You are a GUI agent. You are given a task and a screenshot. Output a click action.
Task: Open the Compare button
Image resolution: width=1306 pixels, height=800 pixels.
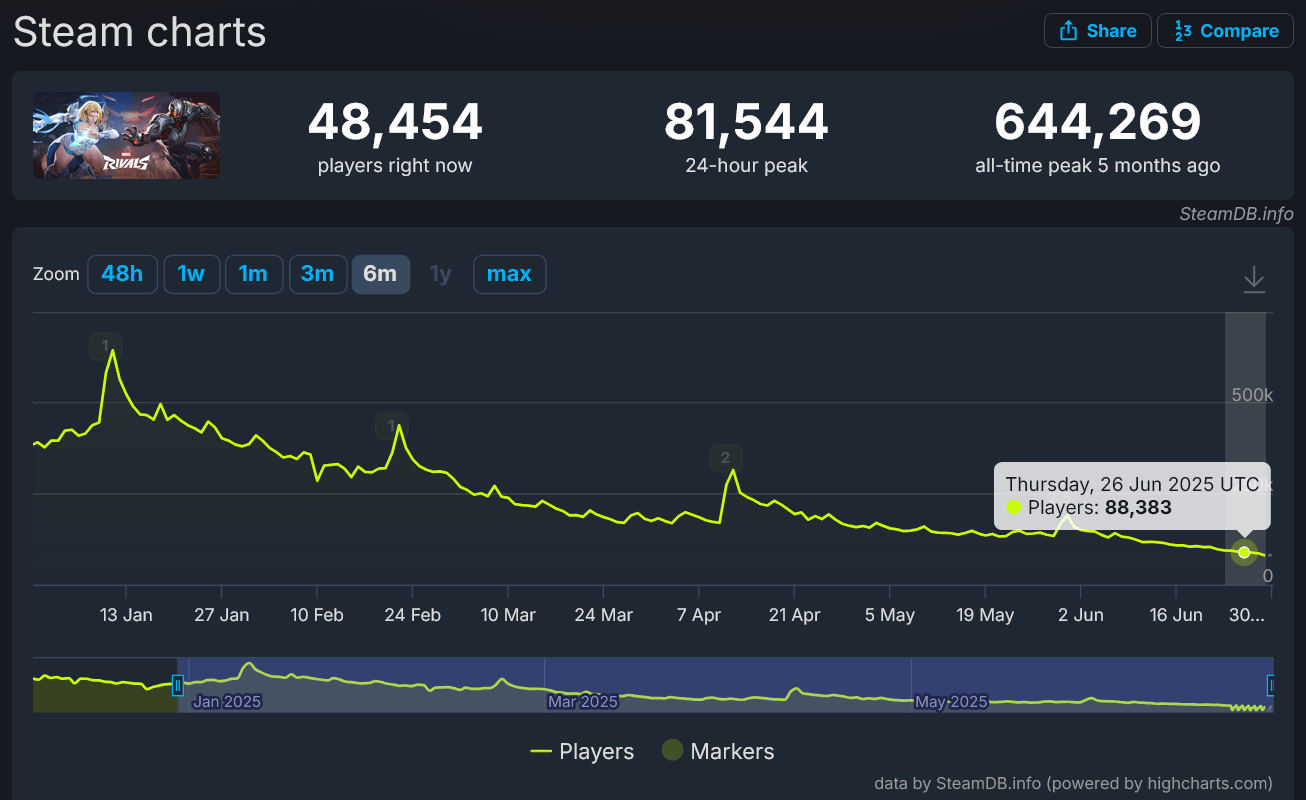(x=1225, y=31)
